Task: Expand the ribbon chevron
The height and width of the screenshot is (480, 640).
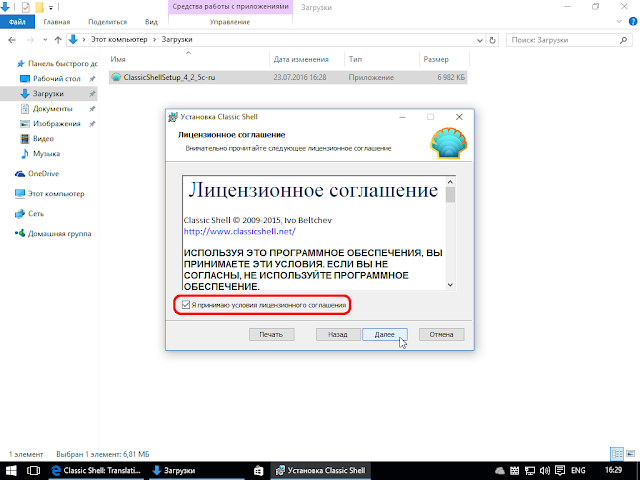Action: click(619, 22)
